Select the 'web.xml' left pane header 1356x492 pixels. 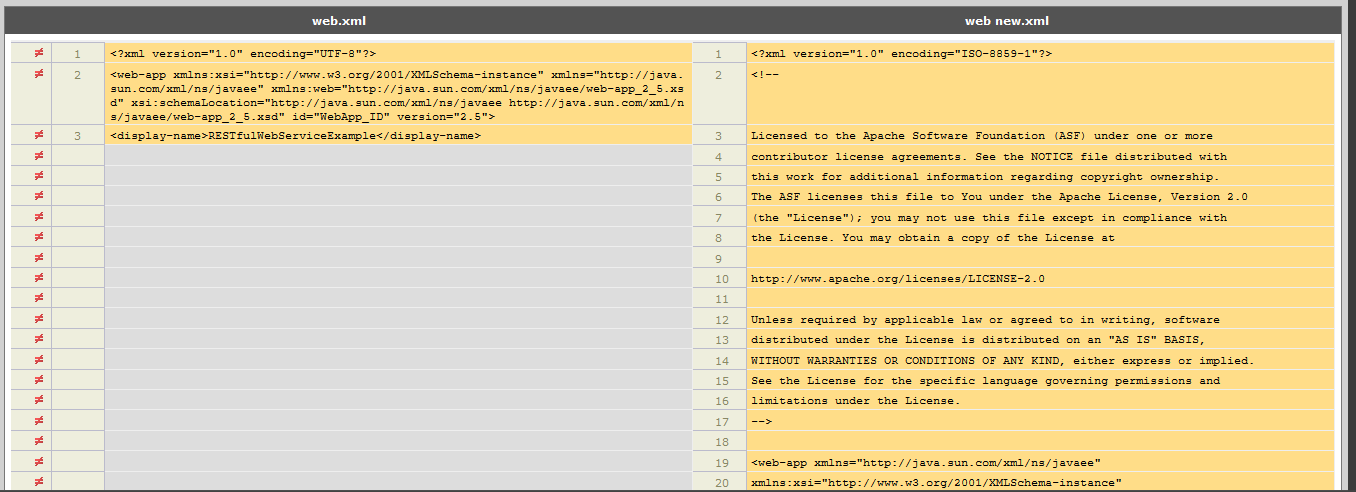coord(341,20)
